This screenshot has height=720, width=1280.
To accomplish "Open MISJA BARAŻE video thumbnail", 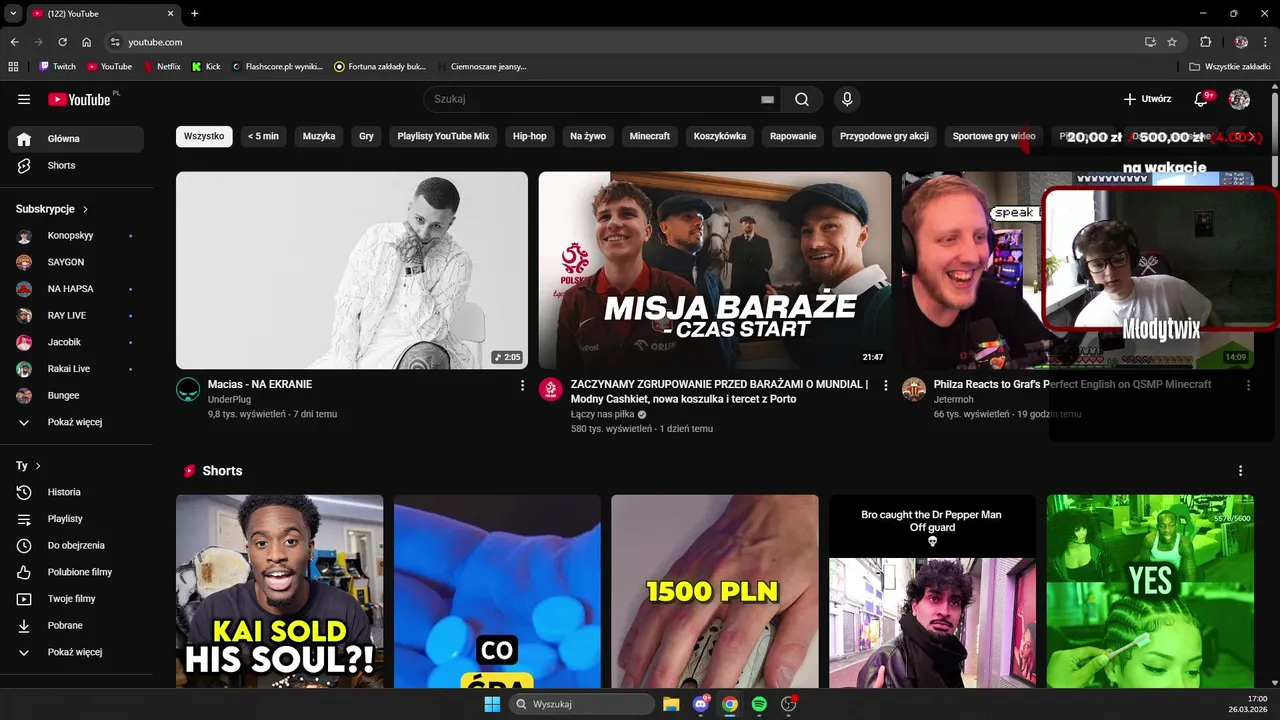I will click(x=715, y=270).
